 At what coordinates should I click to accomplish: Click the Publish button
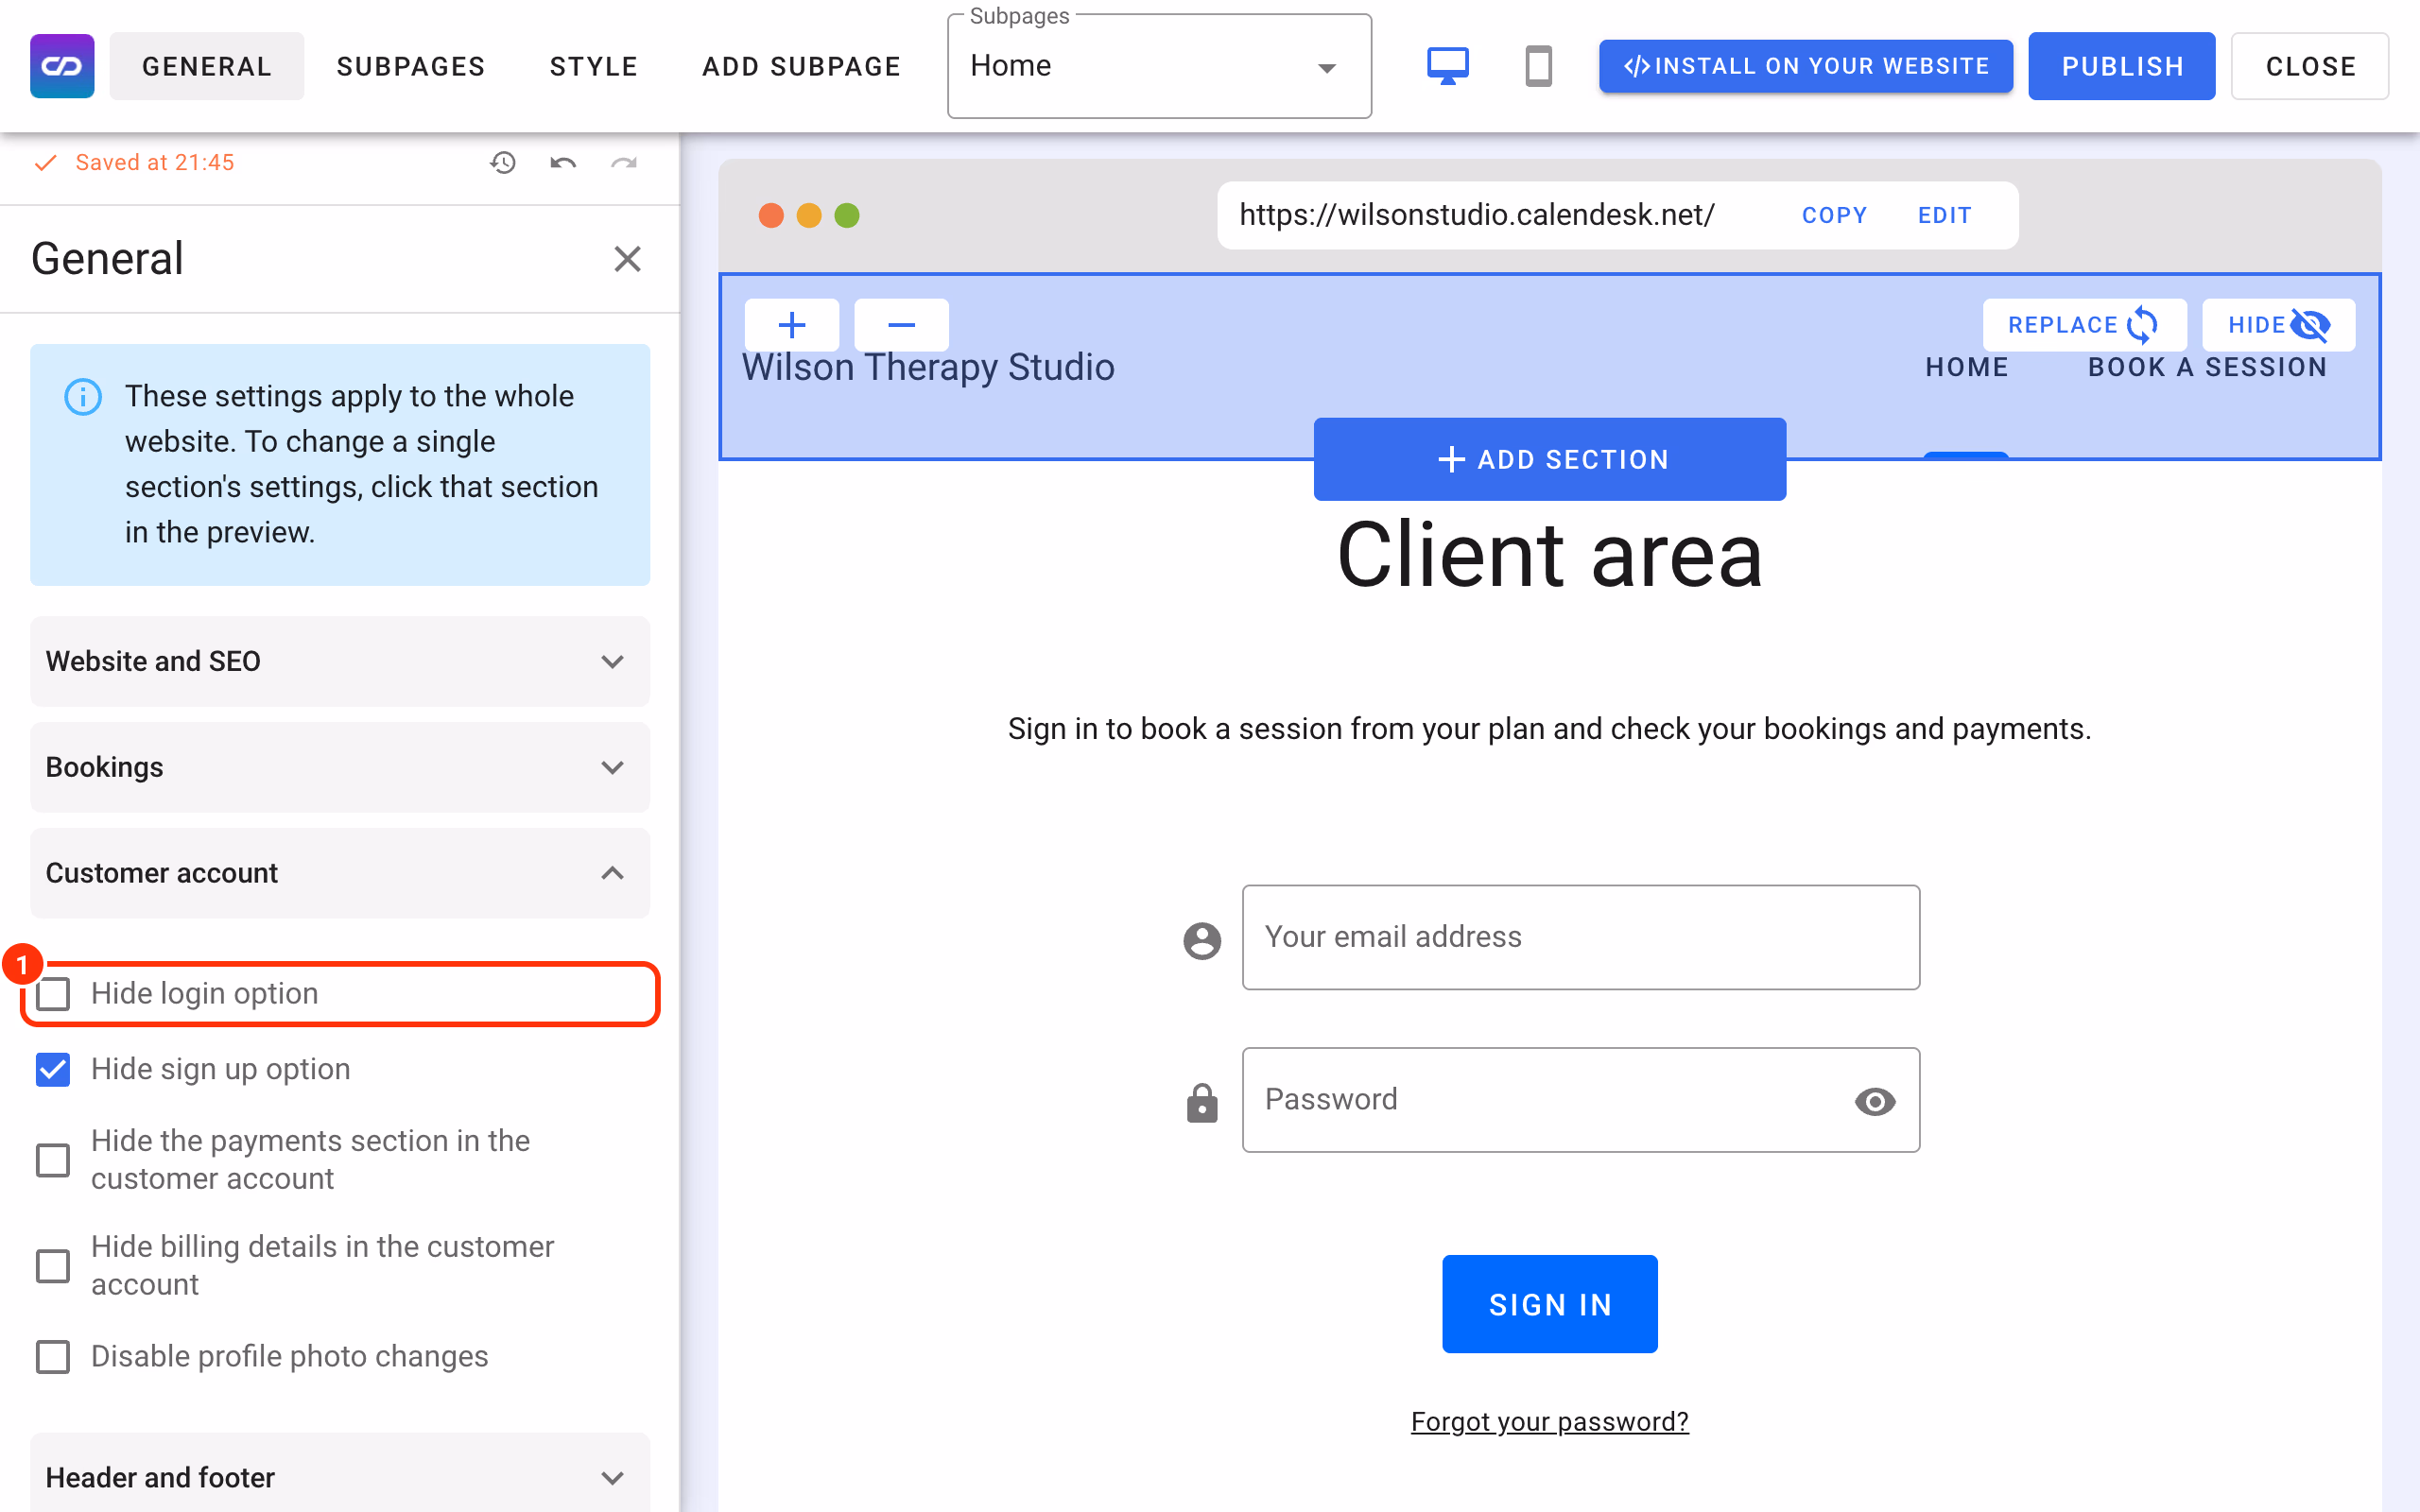2122,66
